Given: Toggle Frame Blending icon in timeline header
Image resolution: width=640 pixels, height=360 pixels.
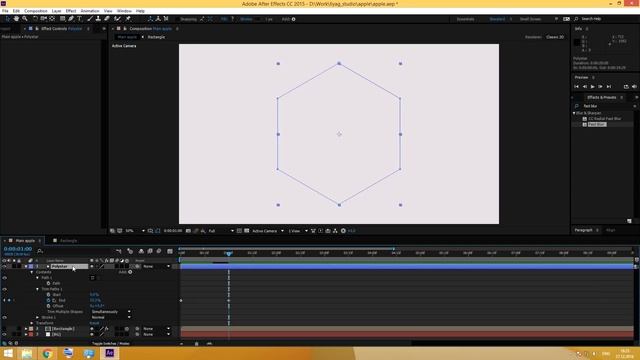Looking at the screenshot, I should pos(150,251).
